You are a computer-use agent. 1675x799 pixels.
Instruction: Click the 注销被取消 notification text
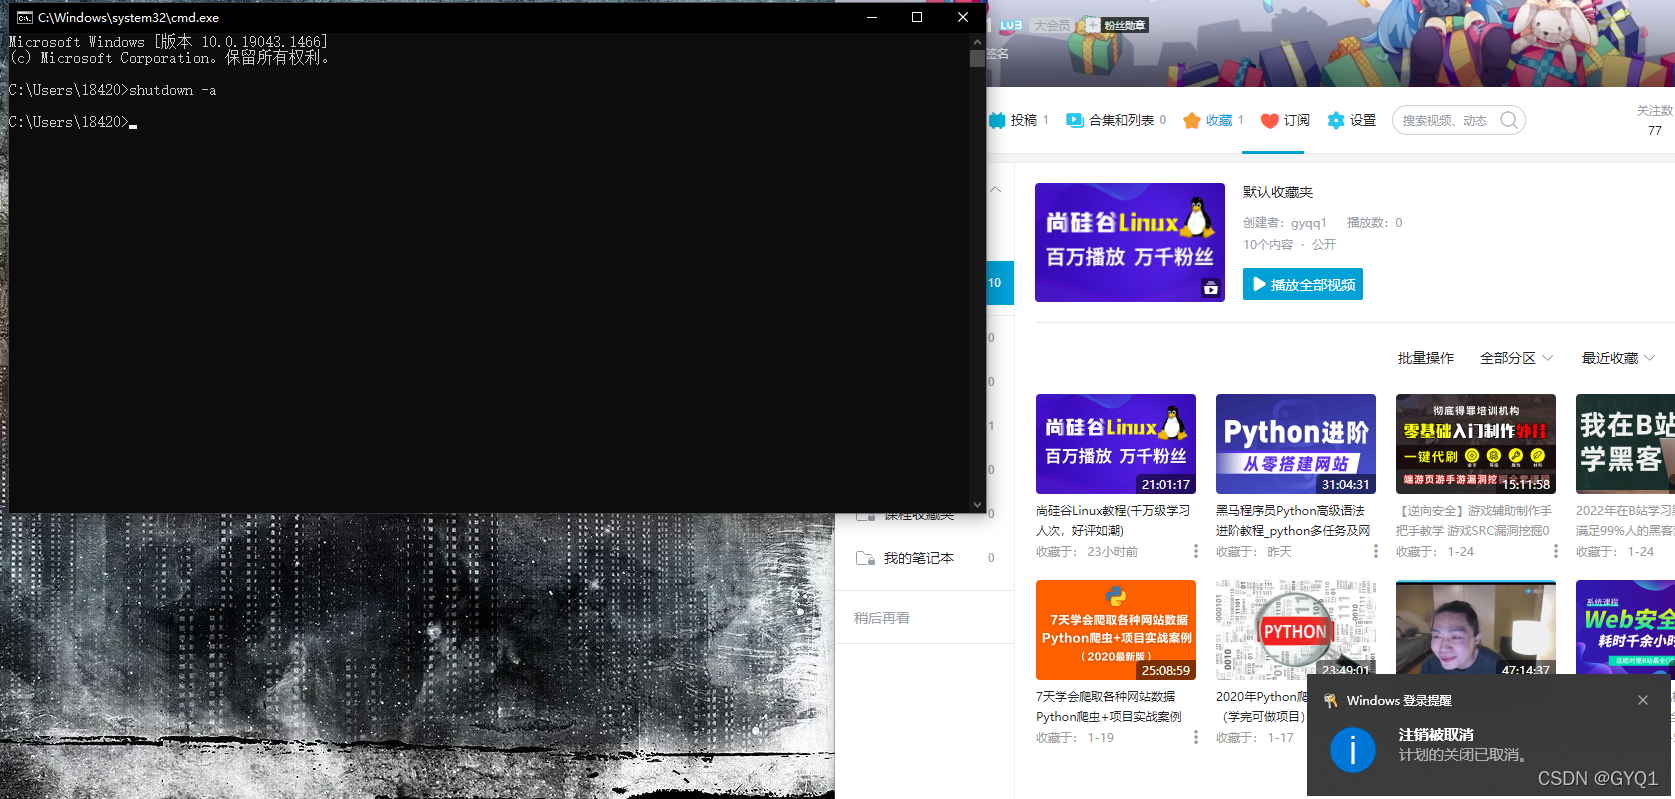[1436, 734]
